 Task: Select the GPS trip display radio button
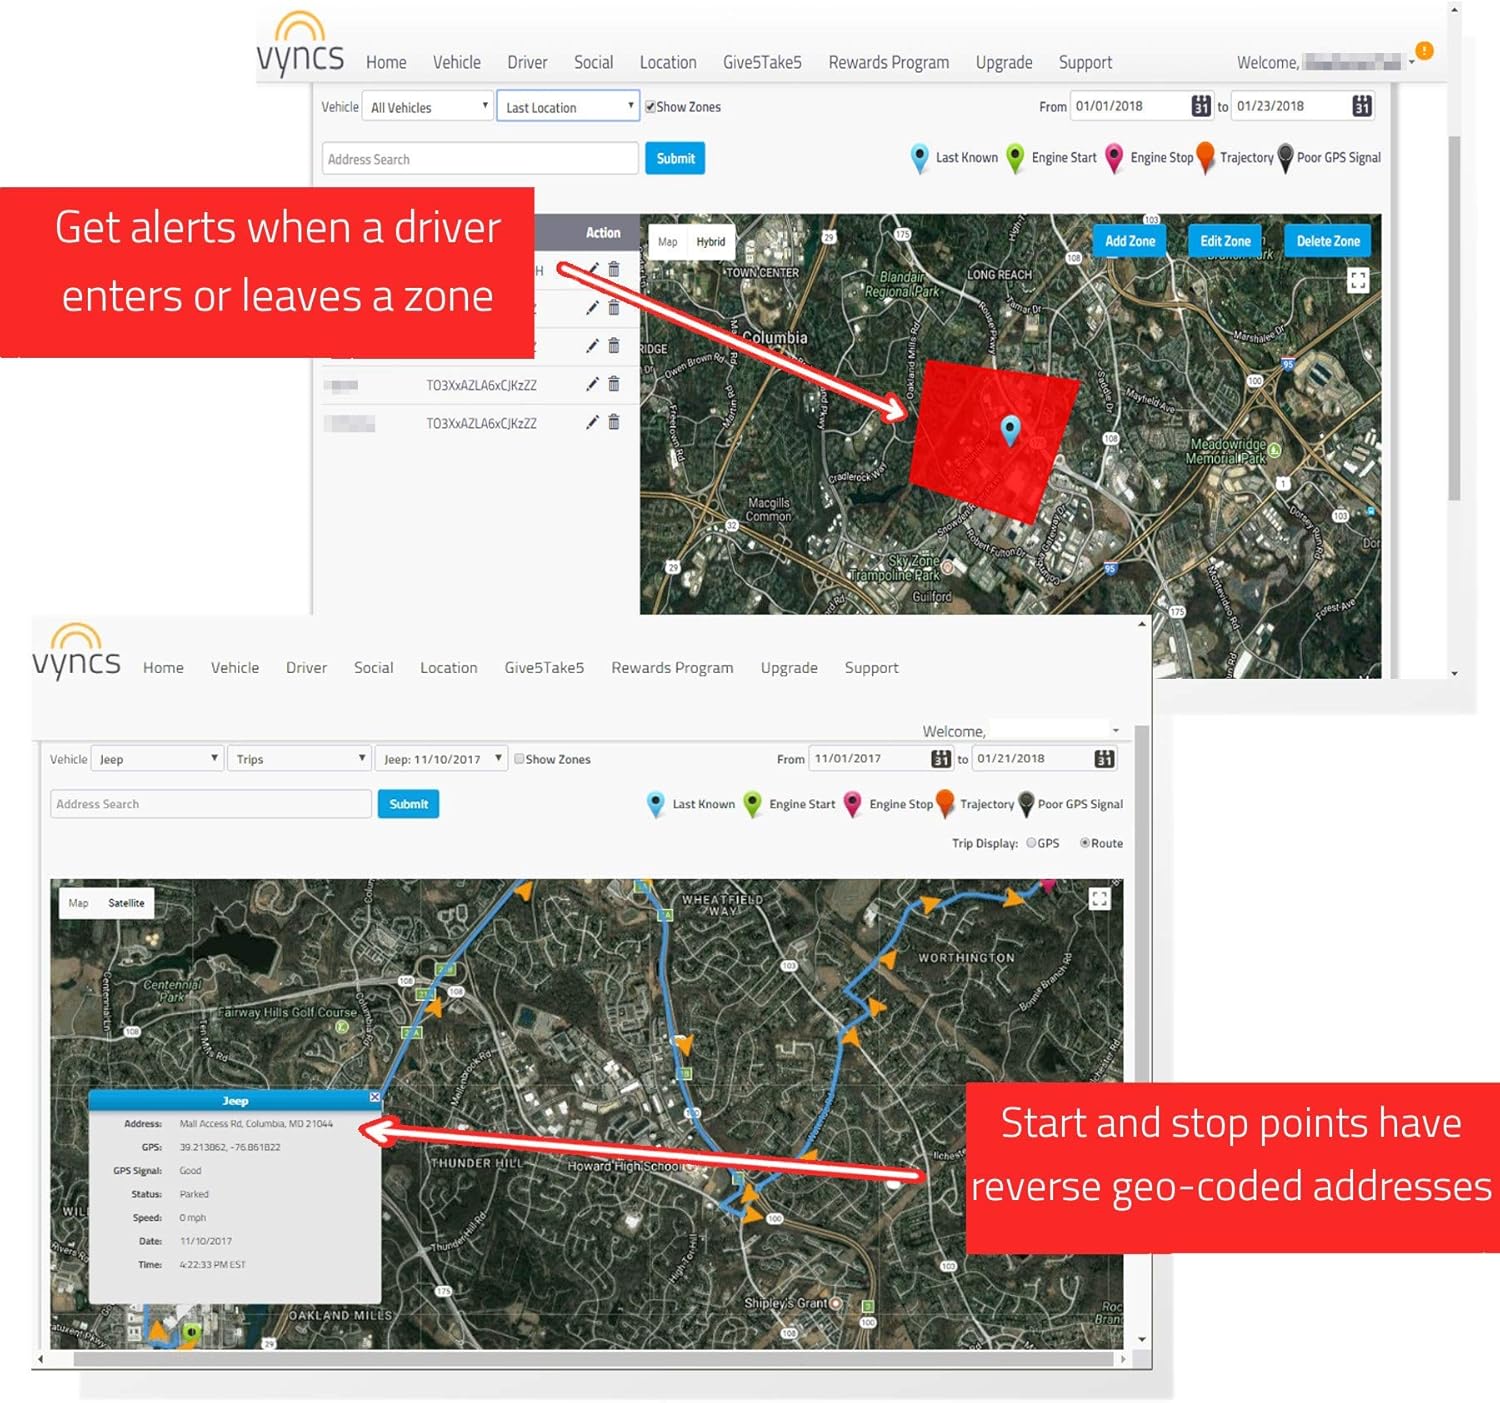[x=1031, y=843]
